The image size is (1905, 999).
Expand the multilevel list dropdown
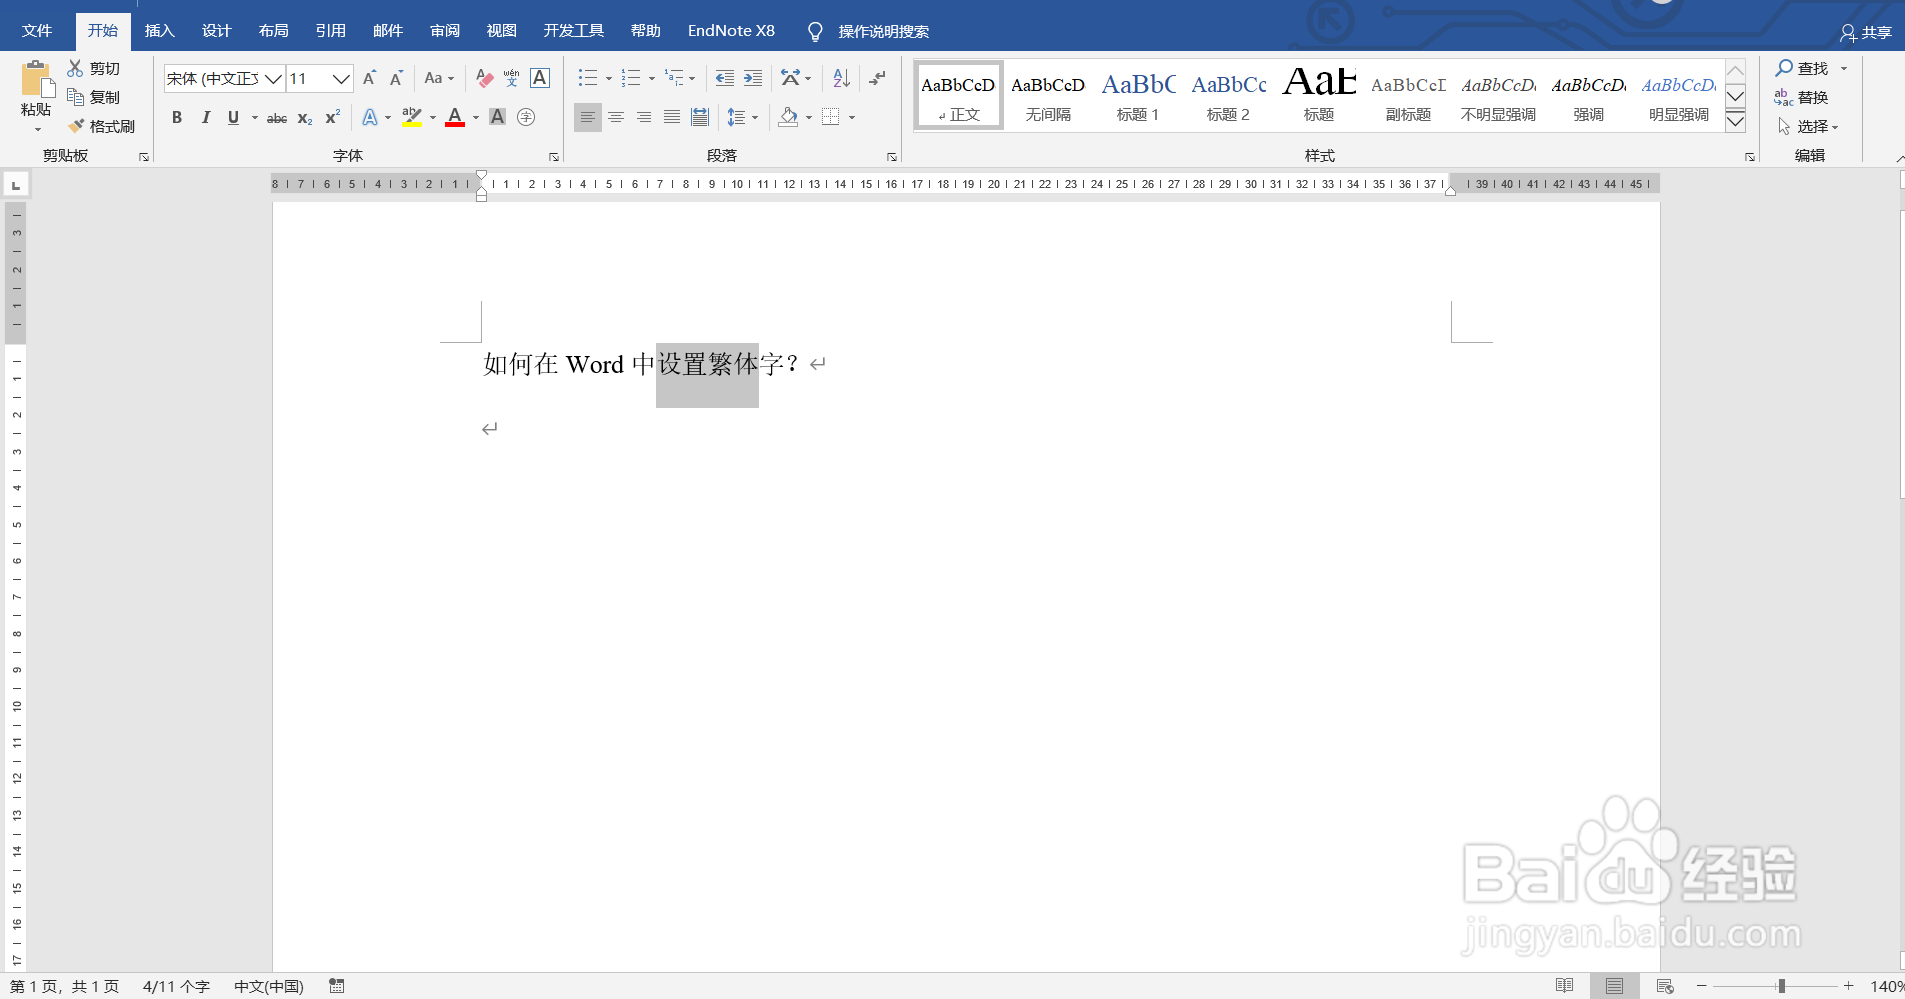pyautogui.click(x=692, y=79)
